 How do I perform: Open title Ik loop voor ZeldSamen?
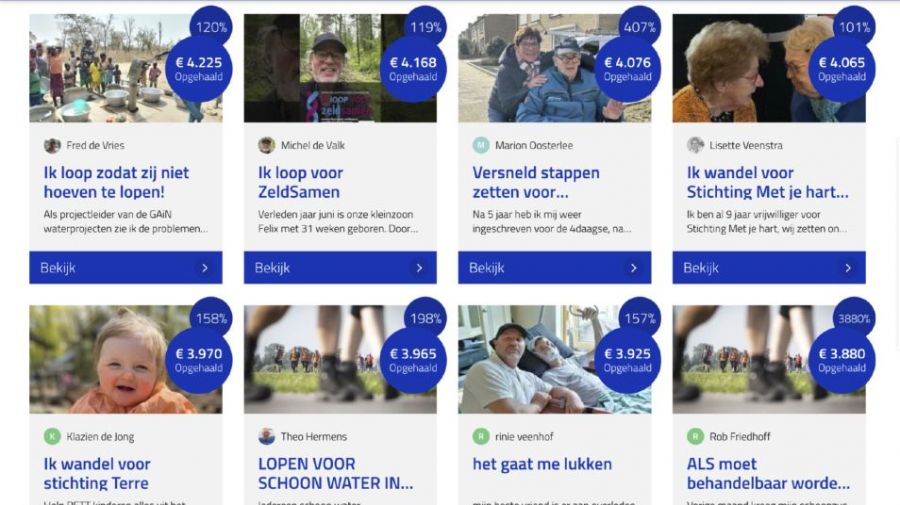point(300,182)
